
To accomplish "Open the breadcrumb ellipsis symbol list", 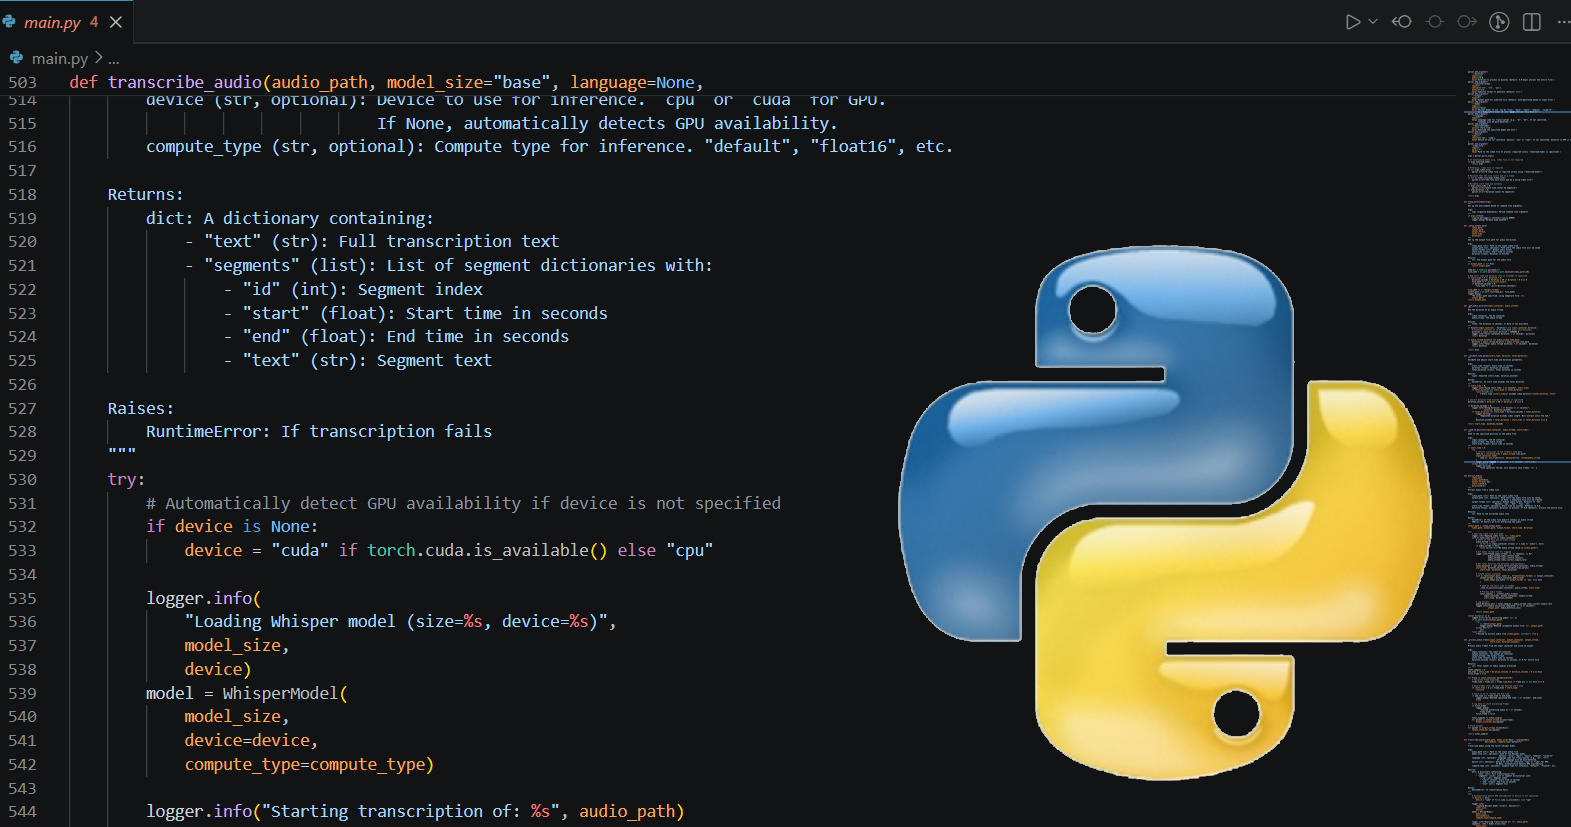I will tap(113, 59).
